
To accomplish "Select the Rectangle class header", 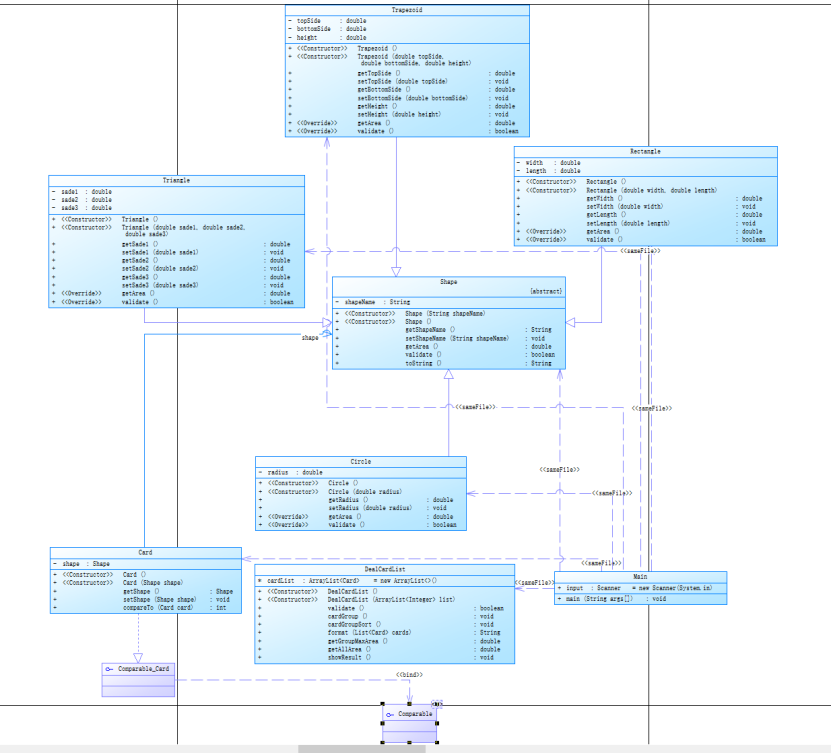I will [646, 152].
